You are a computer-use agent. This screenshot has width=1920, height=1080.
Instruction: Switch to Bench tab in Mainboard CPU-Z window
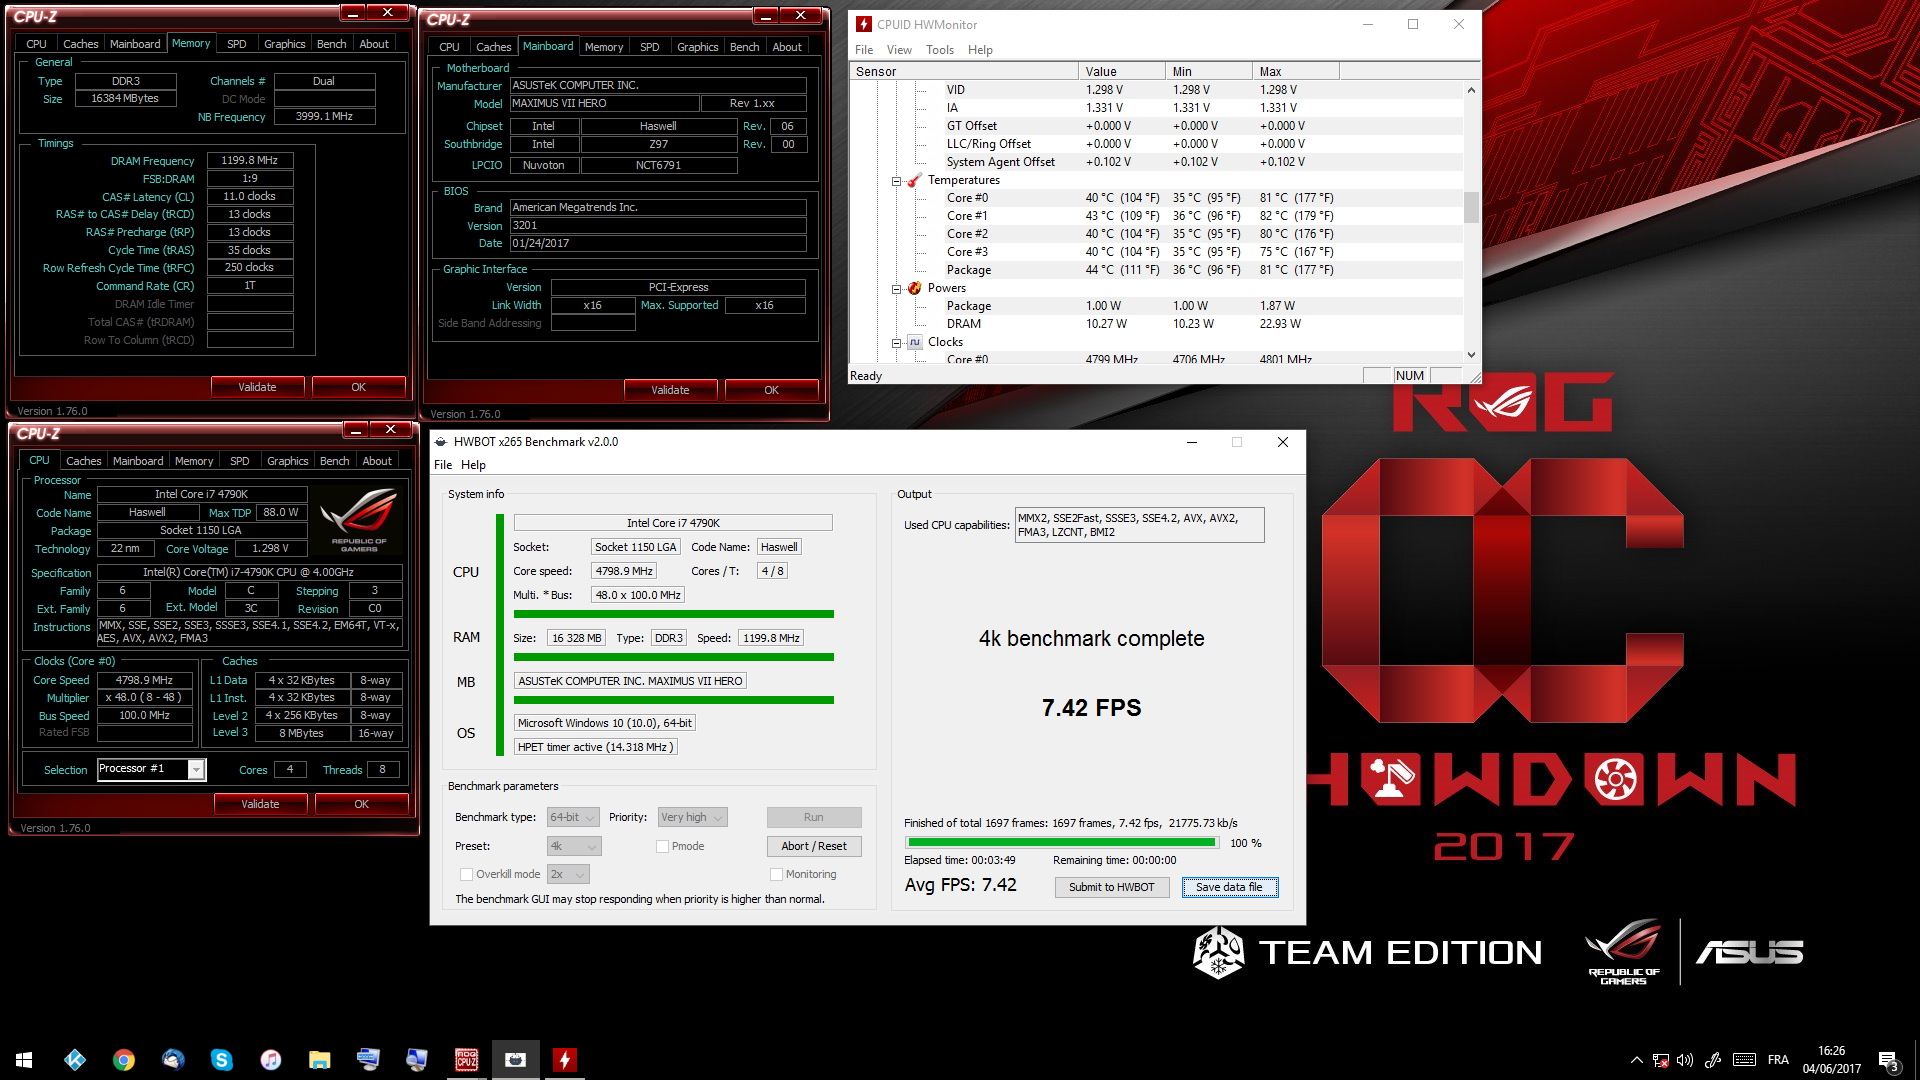[x=744, y=47]
